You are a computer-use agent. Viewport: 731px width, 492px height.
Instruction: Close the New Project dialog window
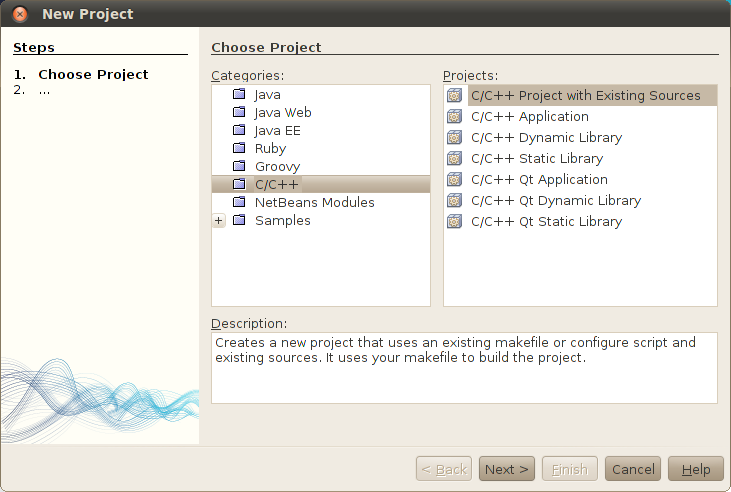[21, 14]
